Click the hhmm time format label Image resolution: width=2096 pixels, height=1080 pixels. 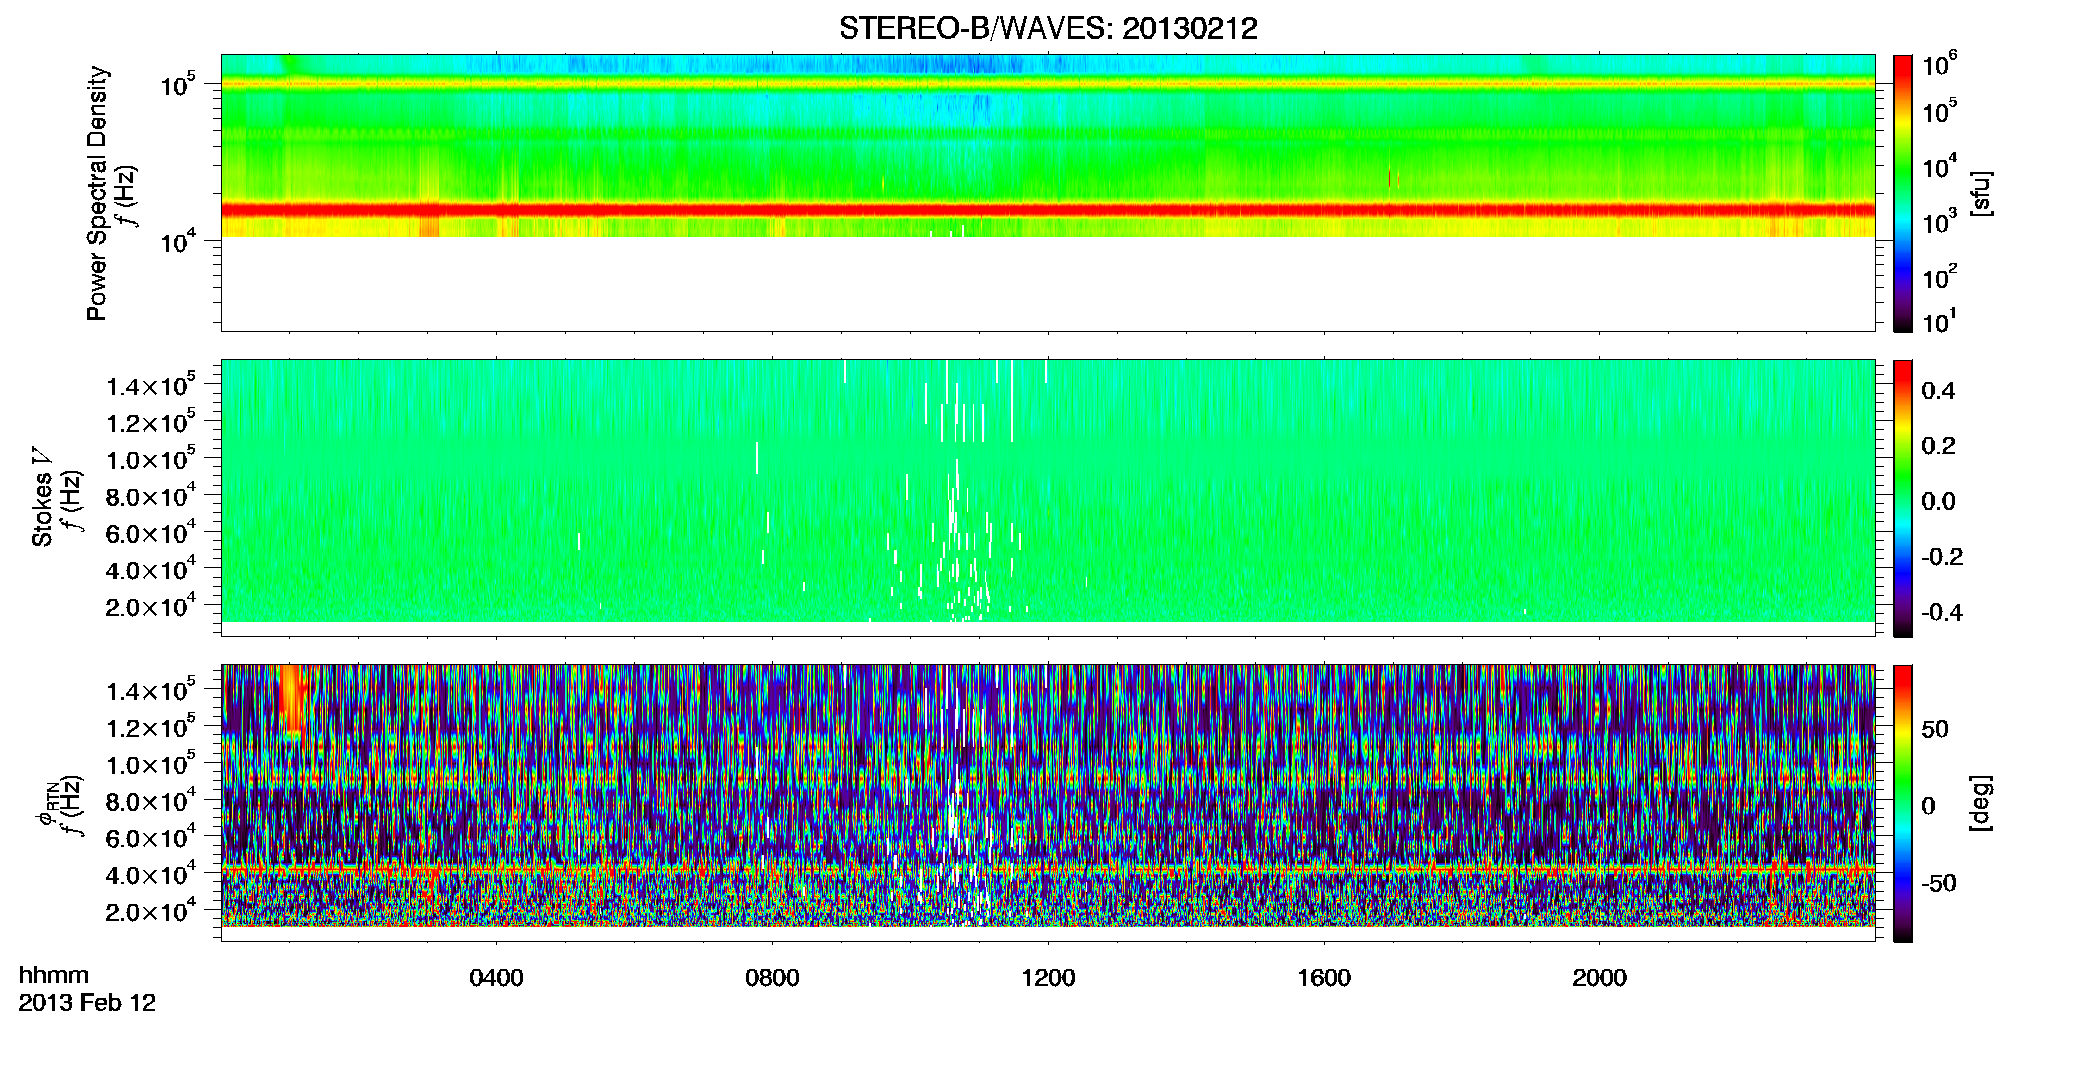(x=54, y=975)
